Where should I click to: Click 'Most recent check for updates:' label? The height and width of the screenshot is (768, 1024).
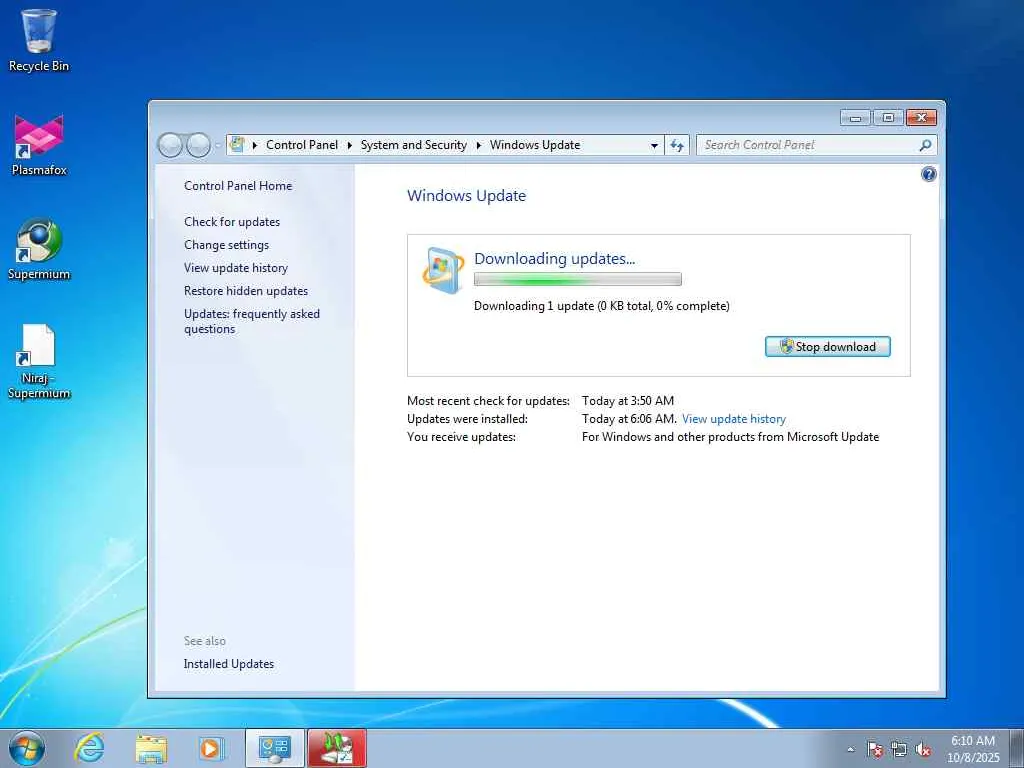[488, 400]
